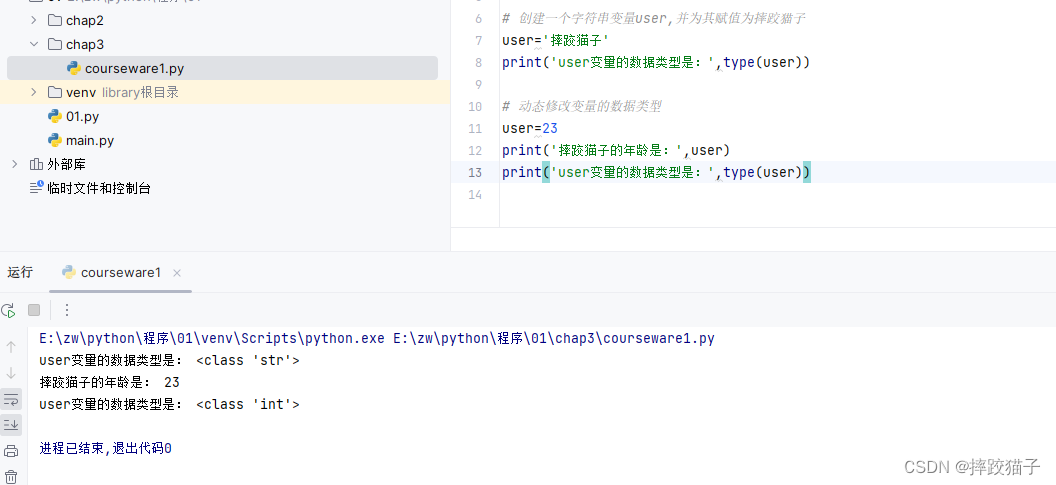Viewport: 1056px width, 485px height.
Task: Click console output <class 'int'> line
Action: [x=169, y=404]
